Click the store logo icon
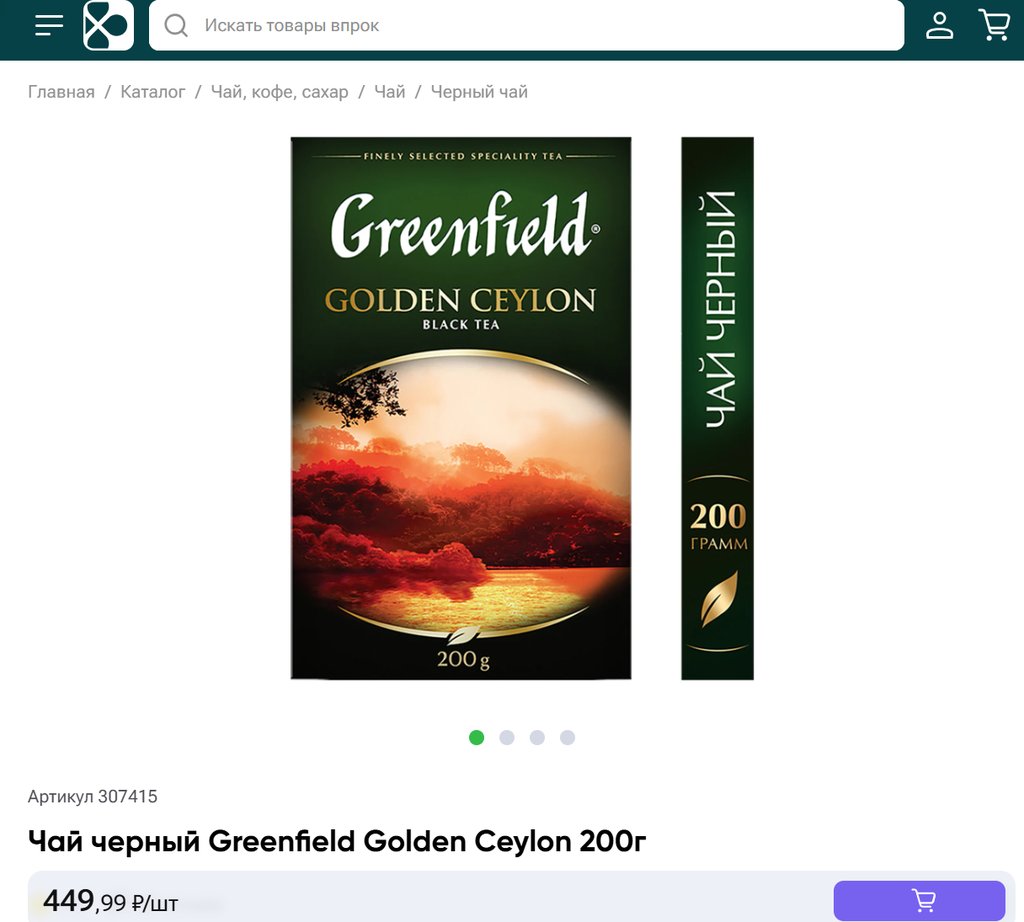 point(108,25)
